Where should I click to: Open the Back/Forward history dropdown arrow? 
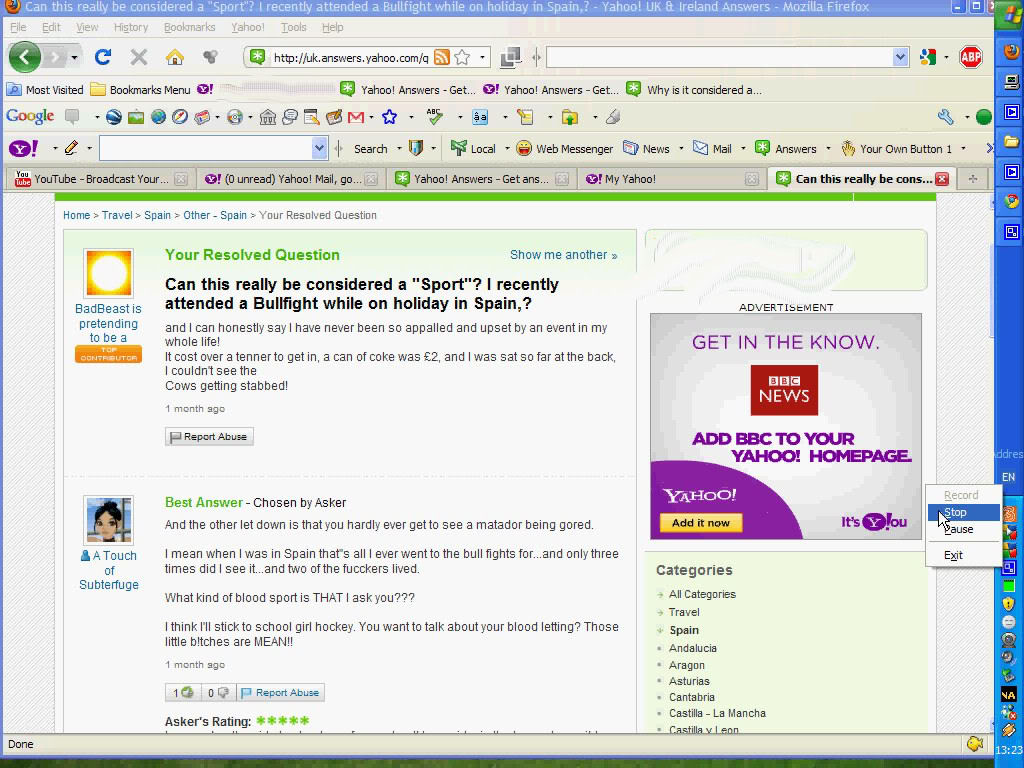pos(74,58)
